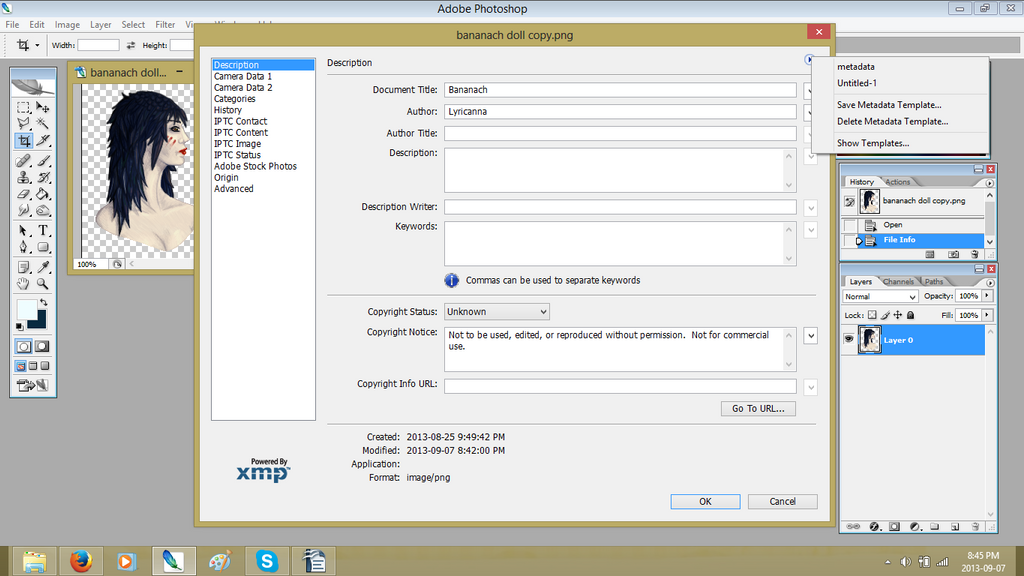
Task: Choose Save Metadata Template menu item
Action: pos(889,104)
